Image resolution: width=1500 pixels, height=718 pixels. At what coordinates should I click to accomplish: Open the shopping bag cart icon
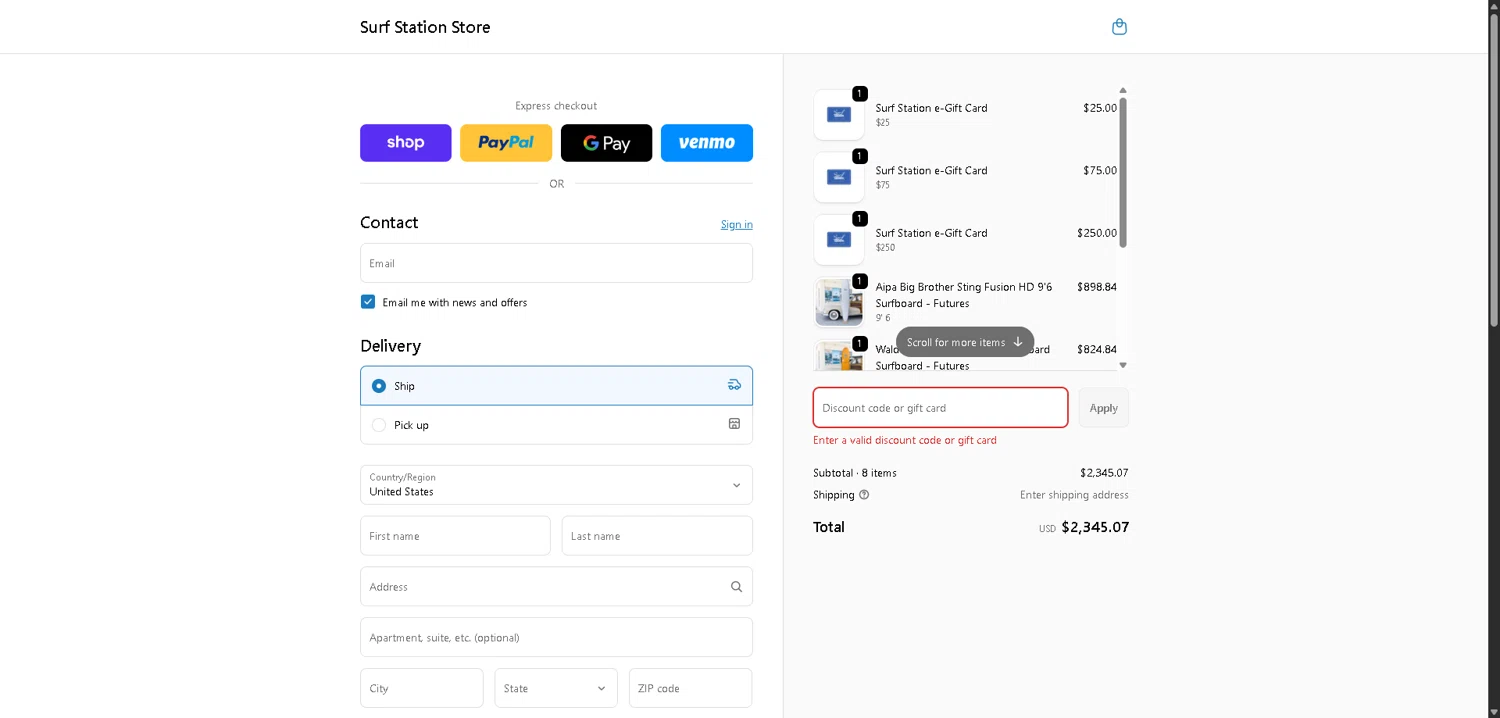pyautogui.click(x=1119, y=27)
